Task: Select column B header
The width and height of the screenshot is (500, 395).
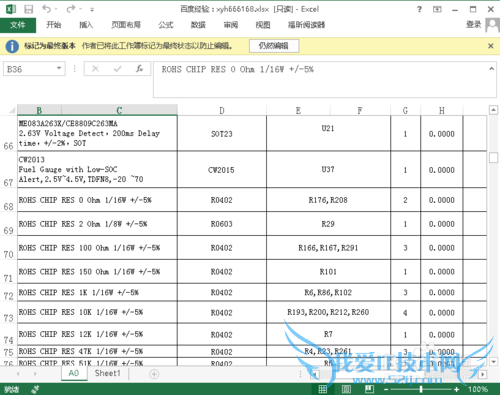Action: tap(39, 110)
